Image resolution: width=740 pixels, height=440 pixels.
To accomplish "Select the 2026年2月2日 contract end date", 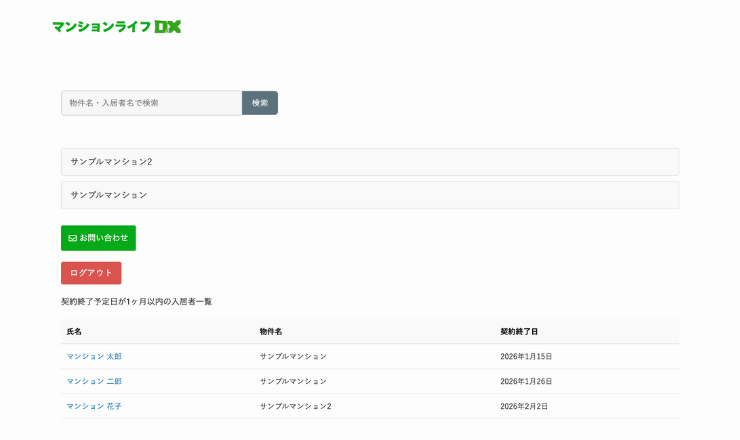I will (524, 406).
